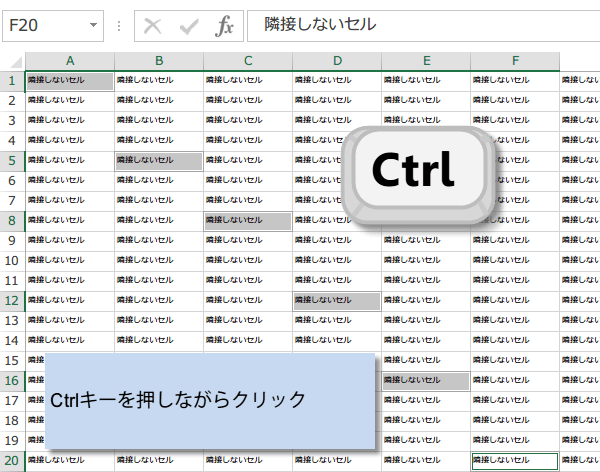Click the Select All corner triangle
600x472 pixels.
click(x=13, y=61)
